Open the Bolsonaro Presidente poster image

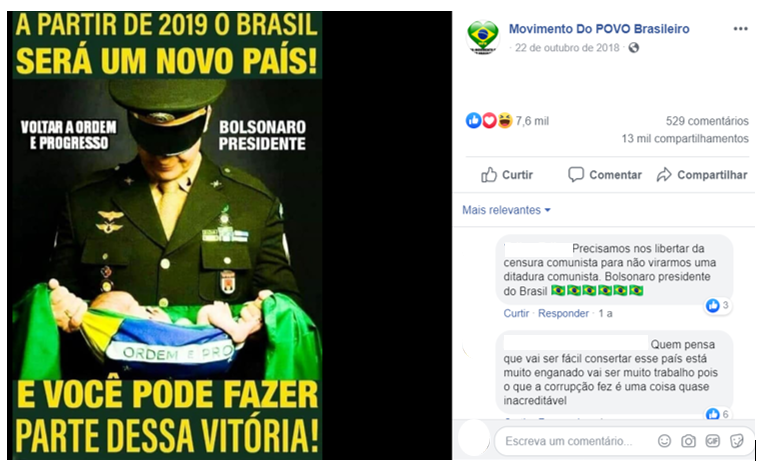coord(167,235)
